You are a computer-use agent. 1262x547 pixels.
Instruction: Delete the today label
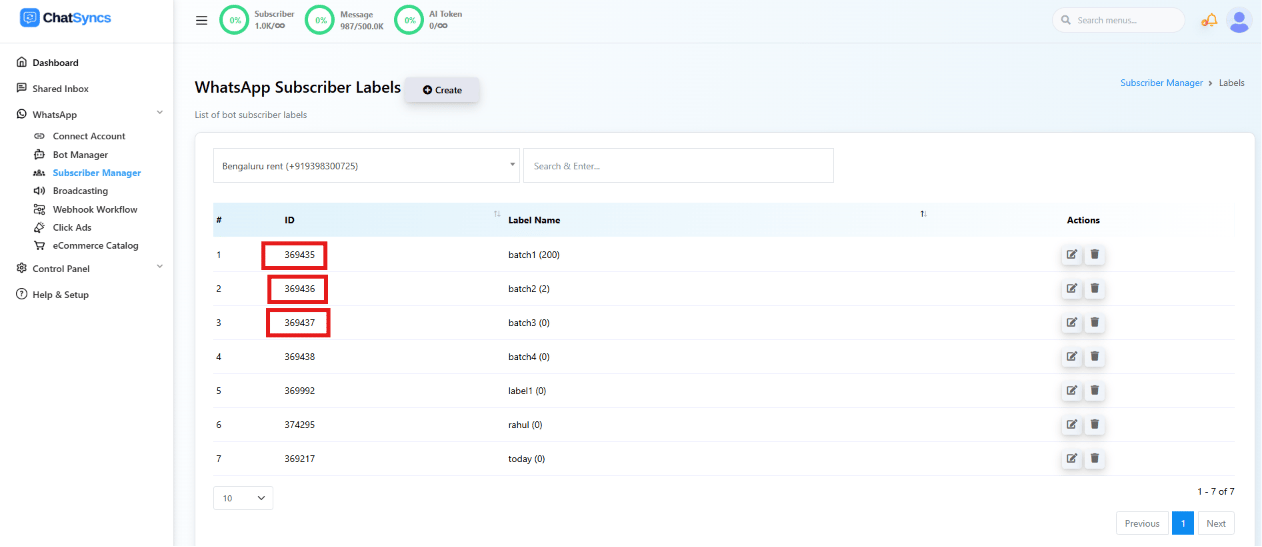[1095, 459]
